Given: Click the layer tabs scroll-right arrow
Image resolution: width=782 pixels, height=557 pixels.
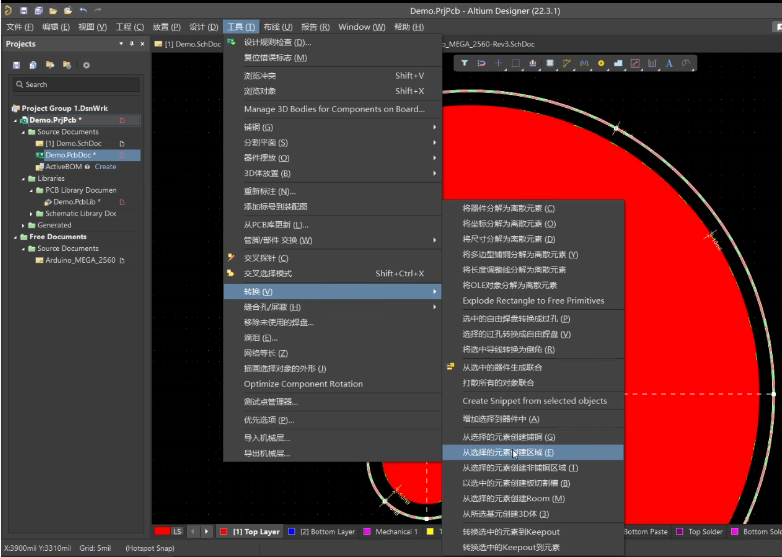Looking at the screenshot, I should pyautogui.click(x=206, y=532).
